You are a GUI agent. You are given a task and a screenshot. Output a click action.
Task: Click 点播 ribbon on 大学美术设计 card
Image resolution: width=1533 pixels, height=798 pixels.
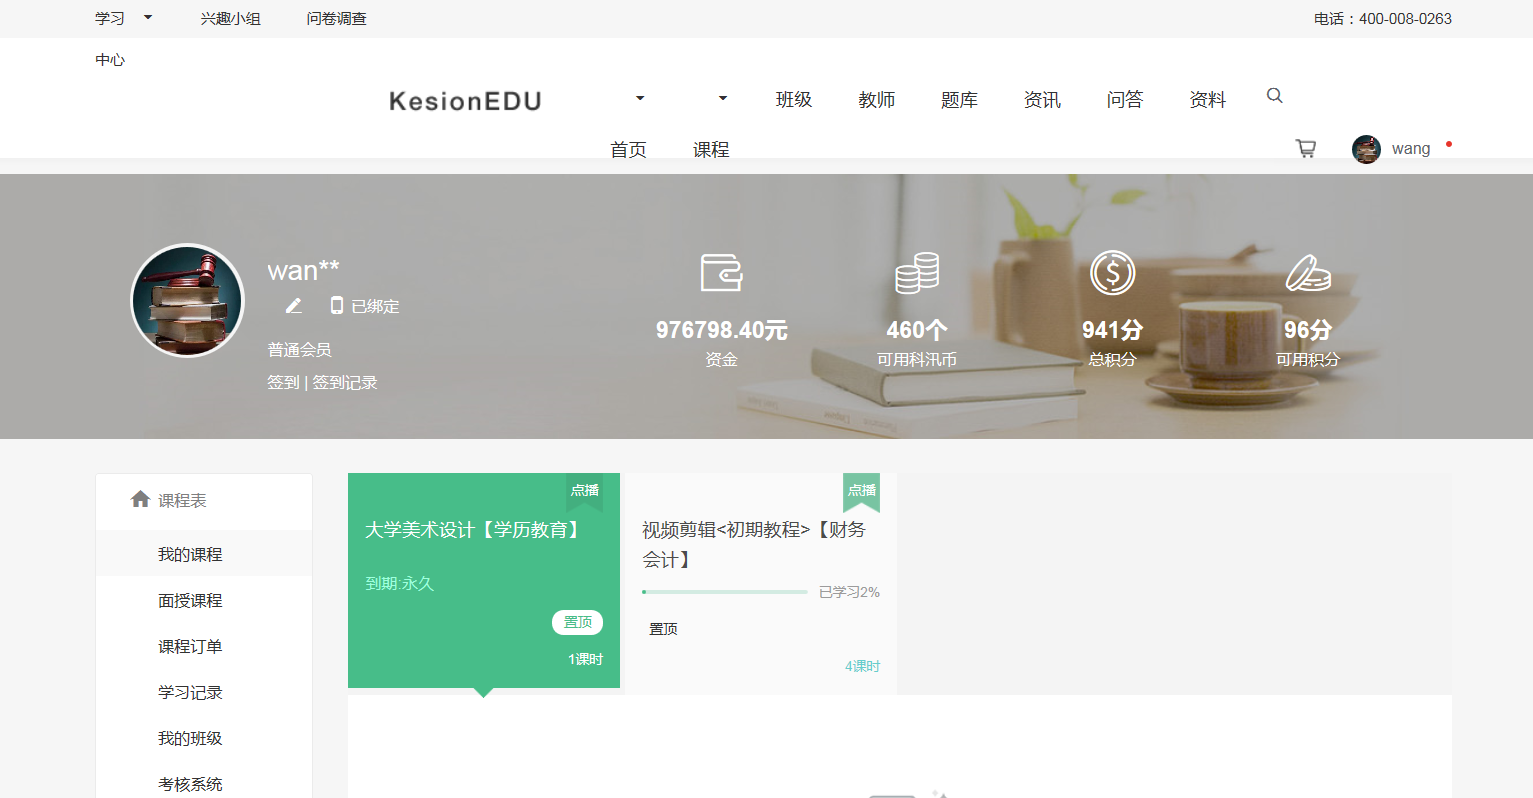[584, 492]
